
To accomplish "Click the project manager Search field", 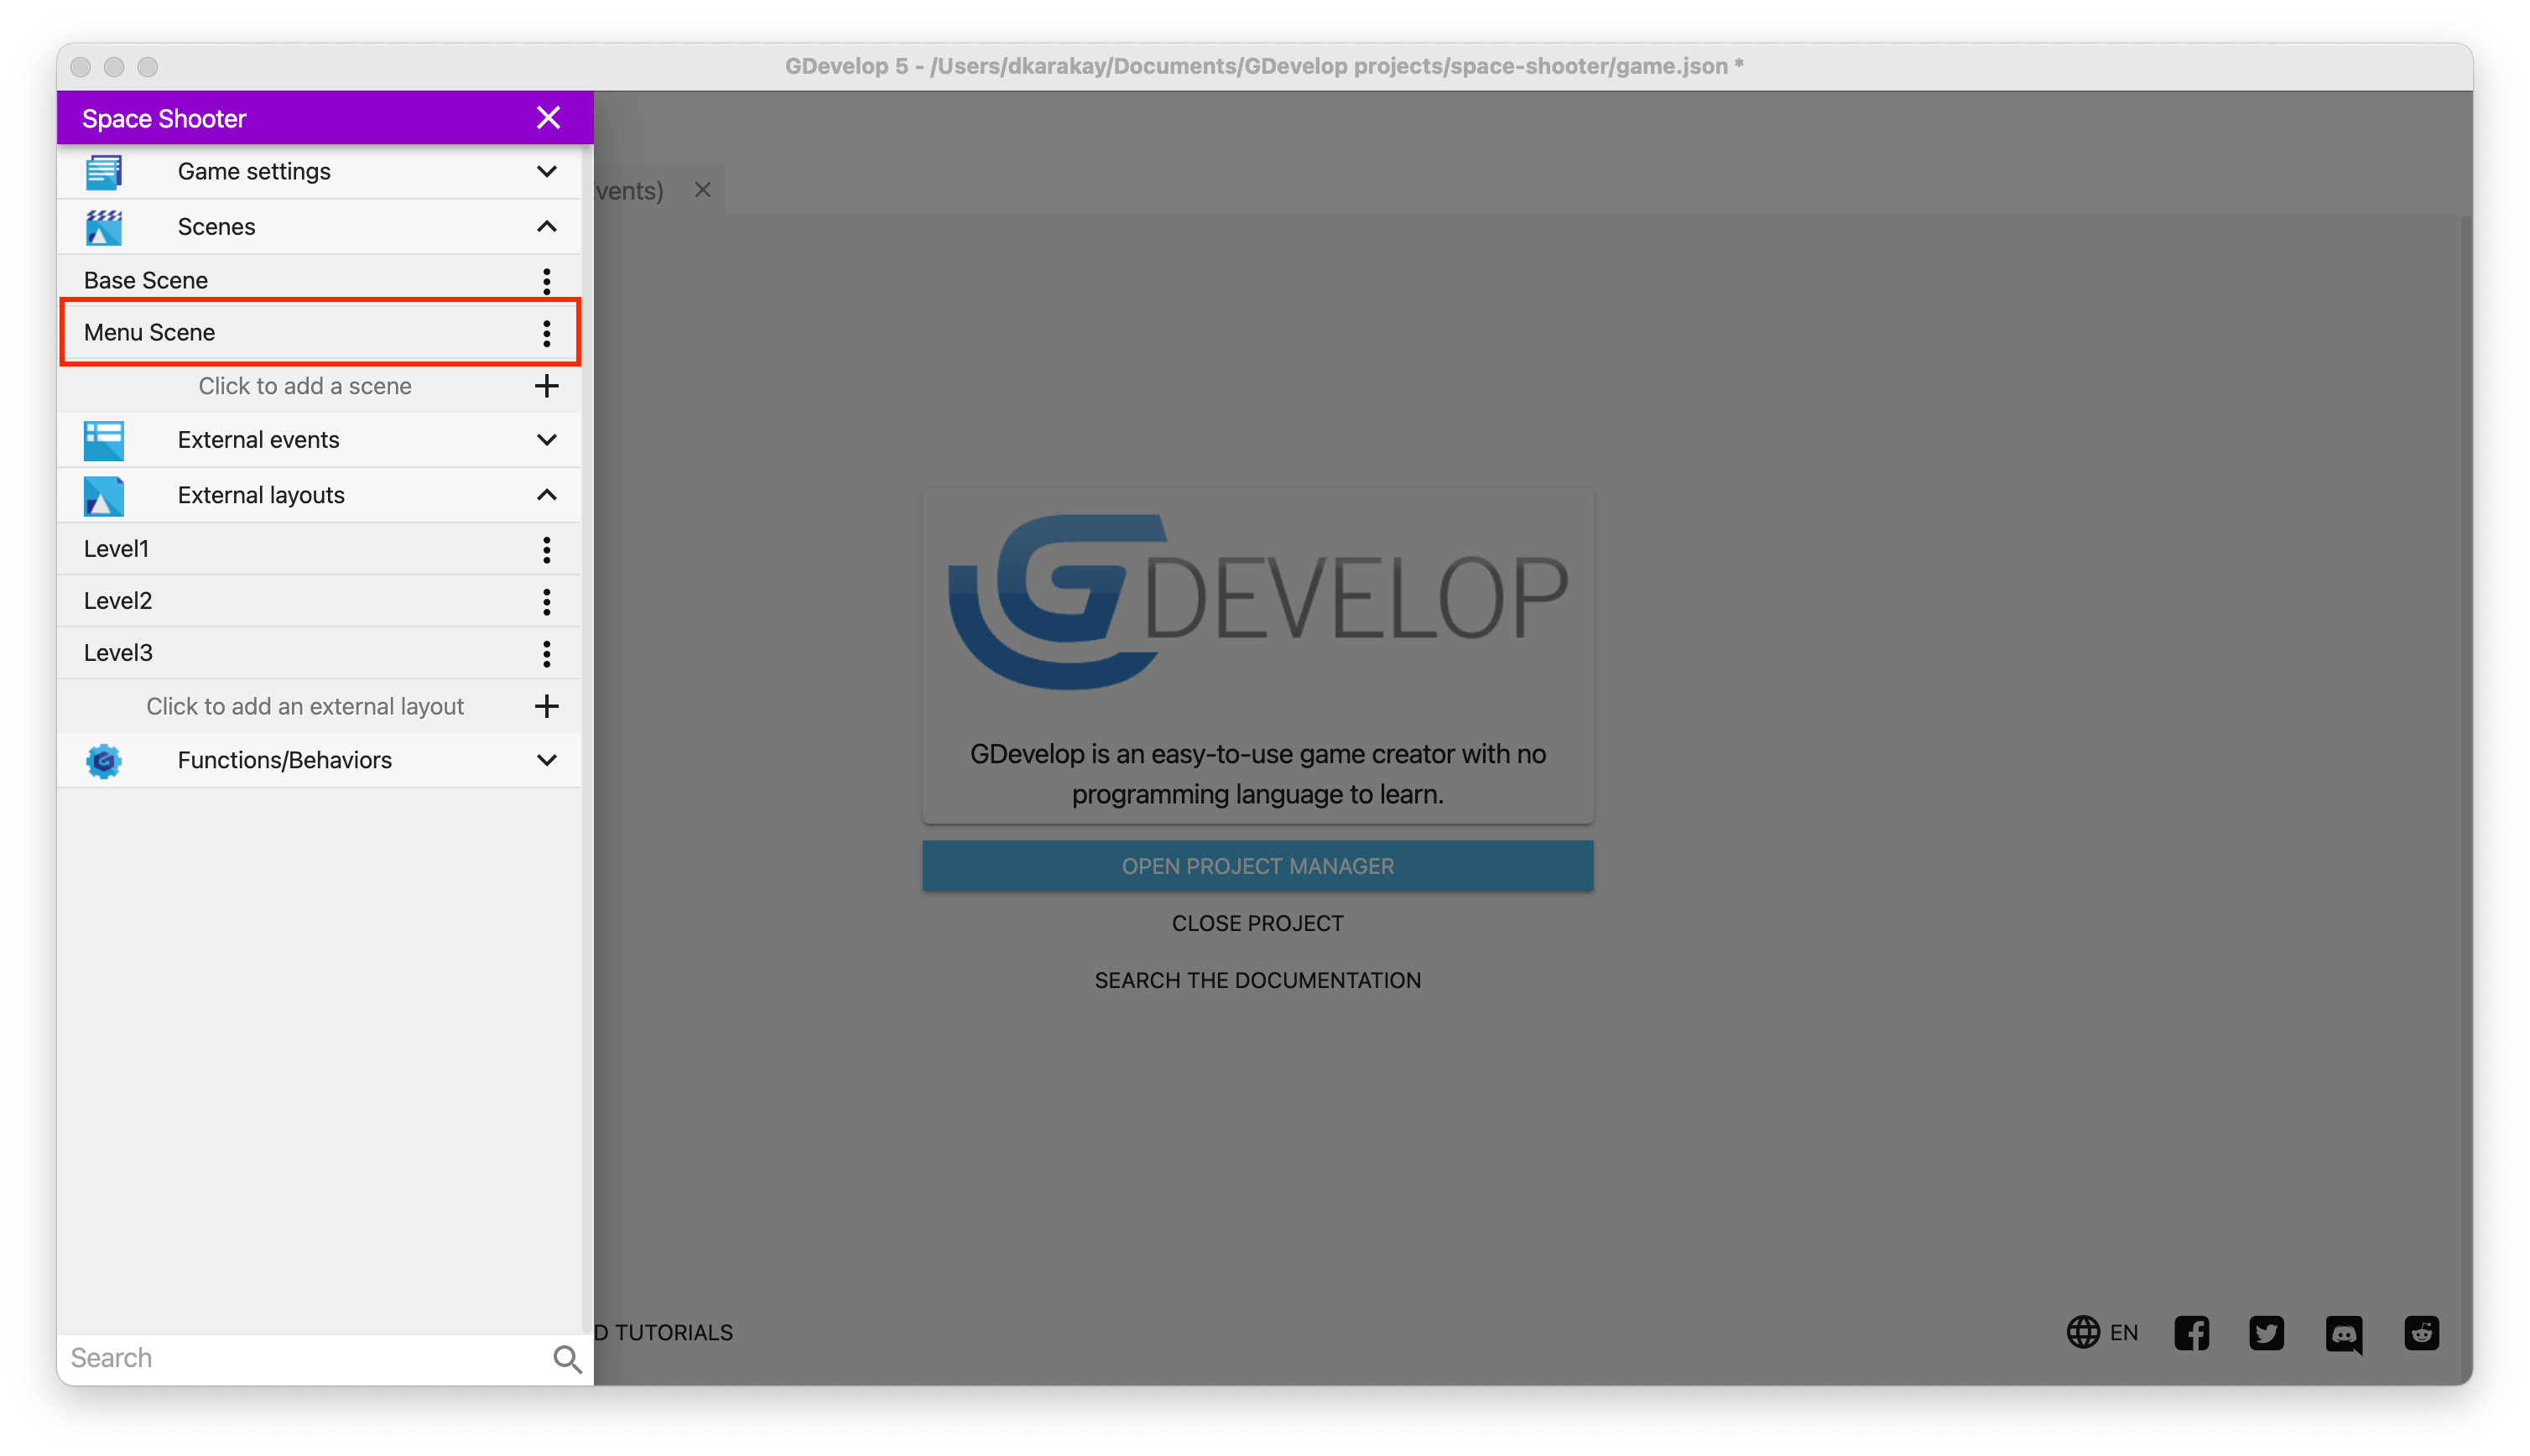I will click(x=300, y=1358).
